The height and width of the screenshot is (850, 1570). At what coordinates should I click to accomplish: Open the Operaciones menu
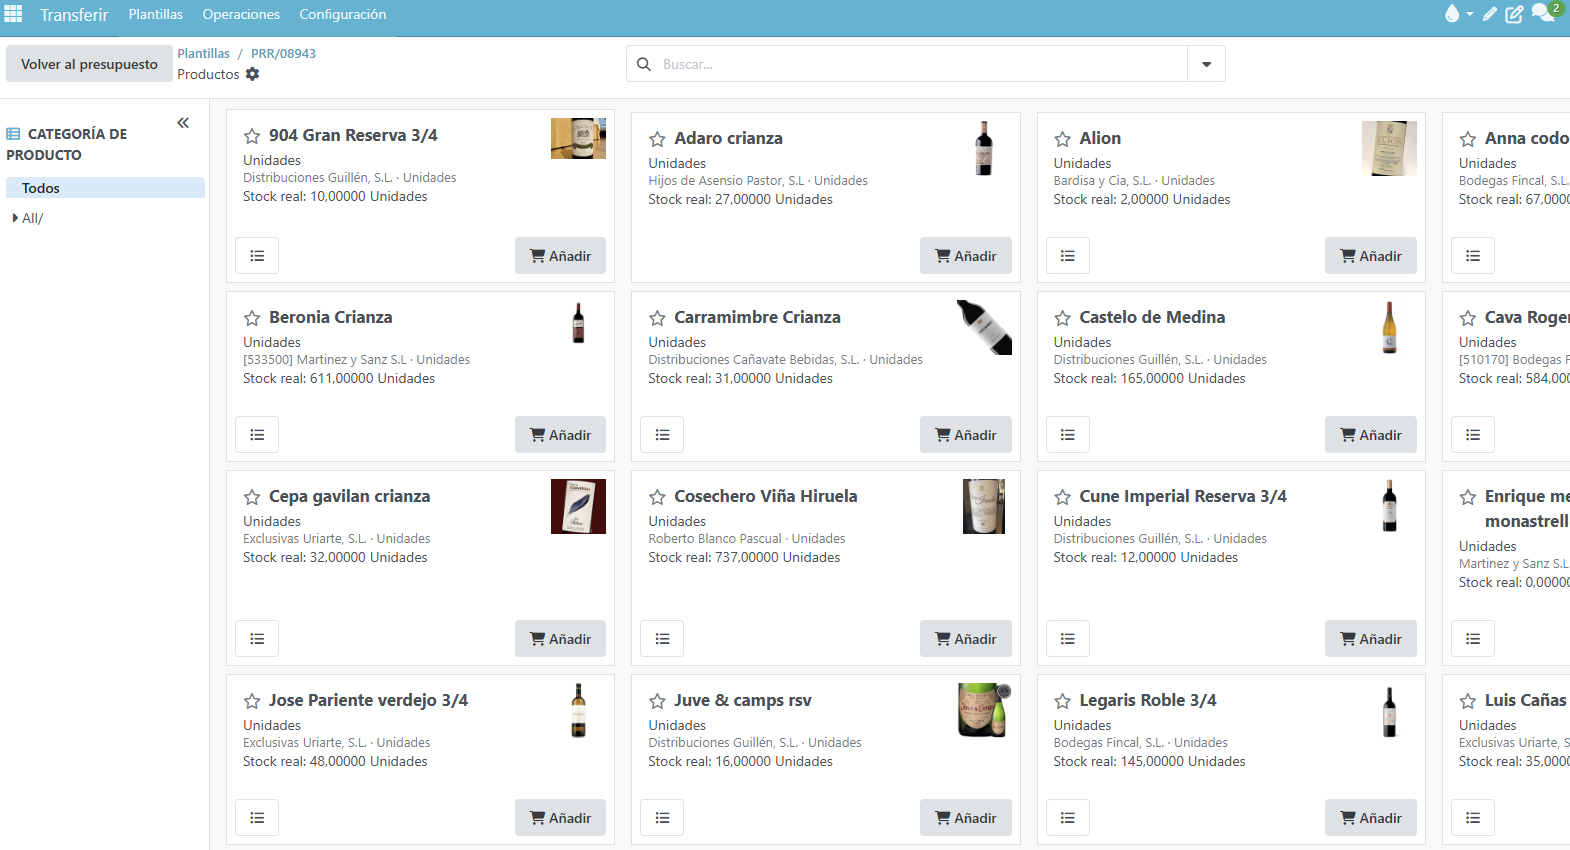(241, 14)
